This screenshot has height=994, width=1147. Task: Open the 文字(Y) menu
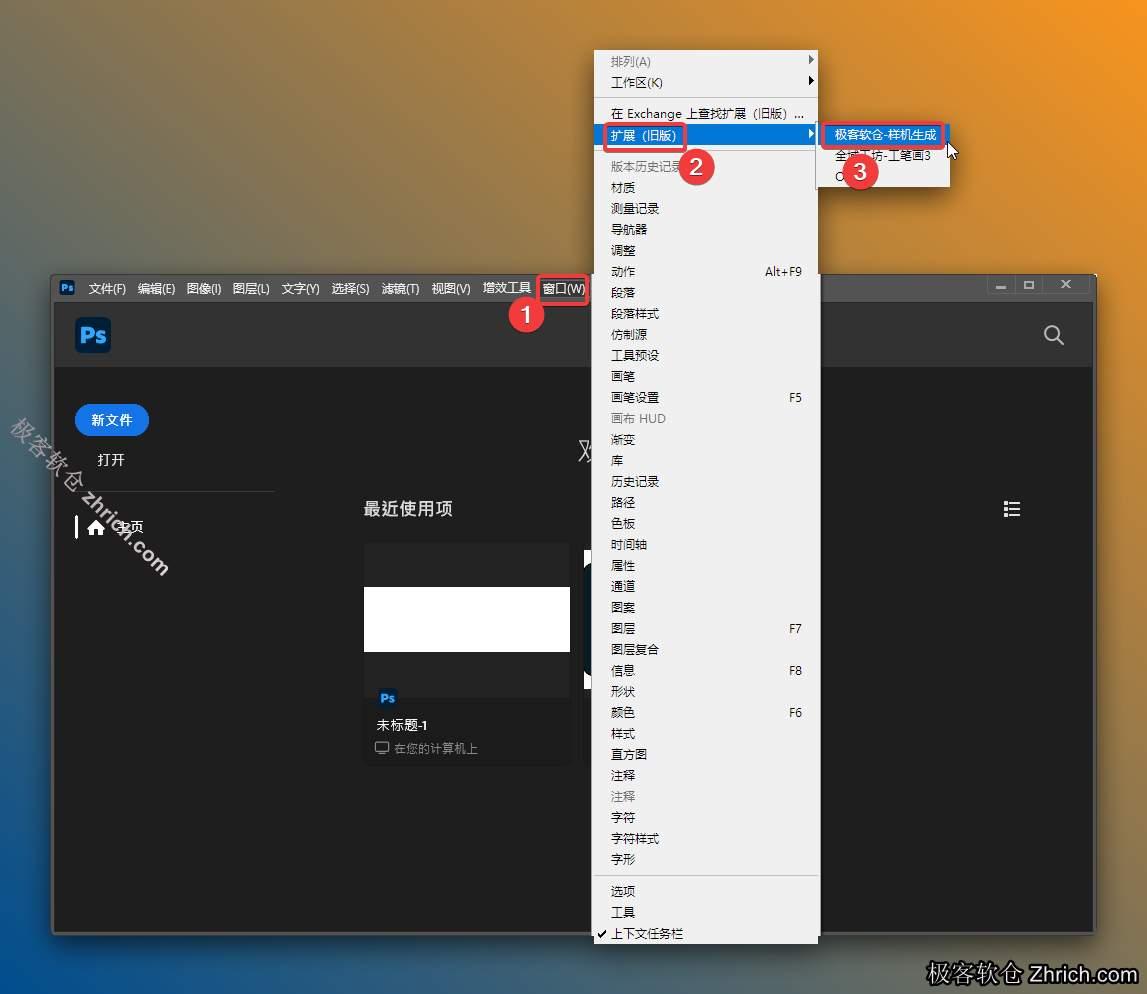pyautogui.click(x=301, y=289)
